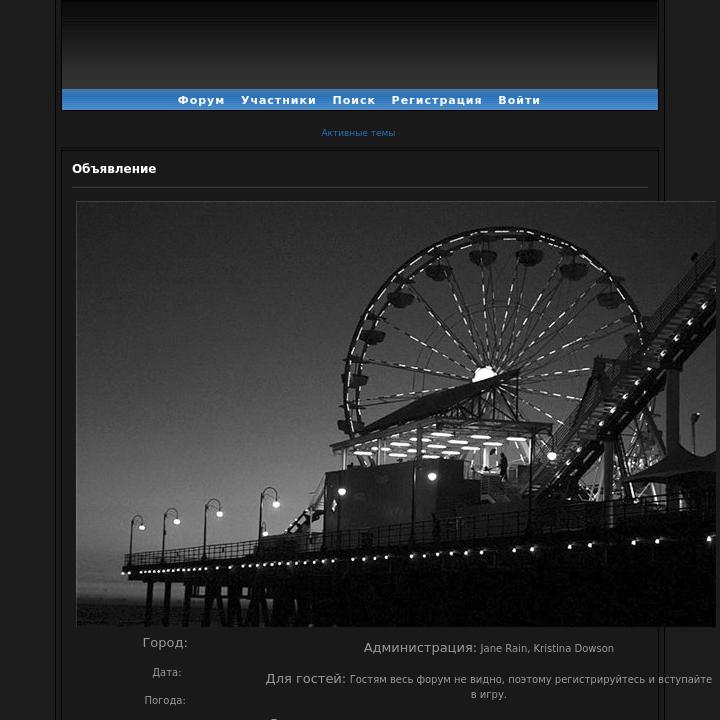
Task: Click the Ferris wheel pier image
Action: [396, 414]
